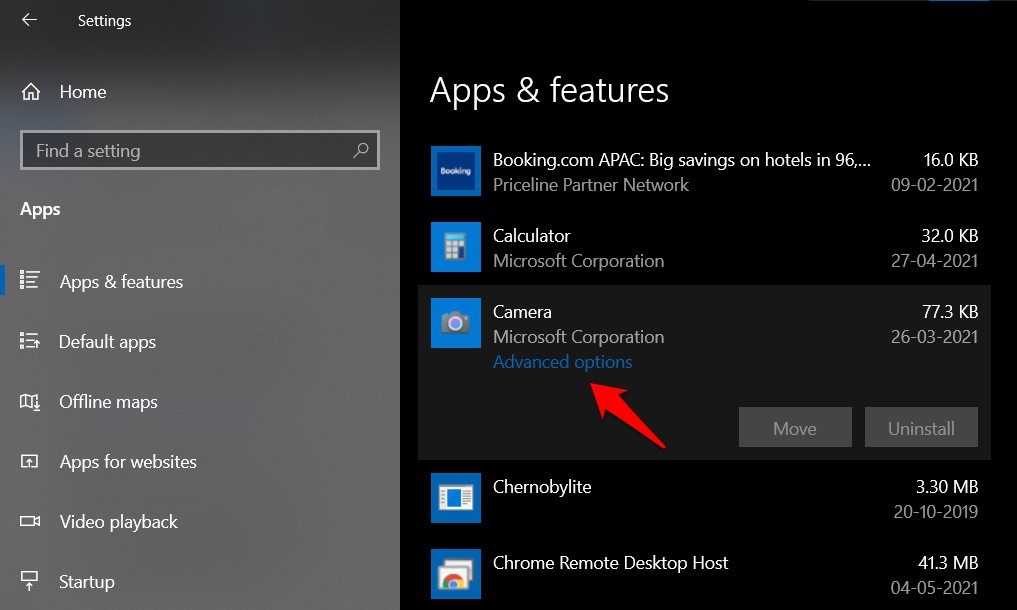The image size is (1017, 610).
Task: Click the 09-02-2021 install date
Action: [x=935, y=185]
